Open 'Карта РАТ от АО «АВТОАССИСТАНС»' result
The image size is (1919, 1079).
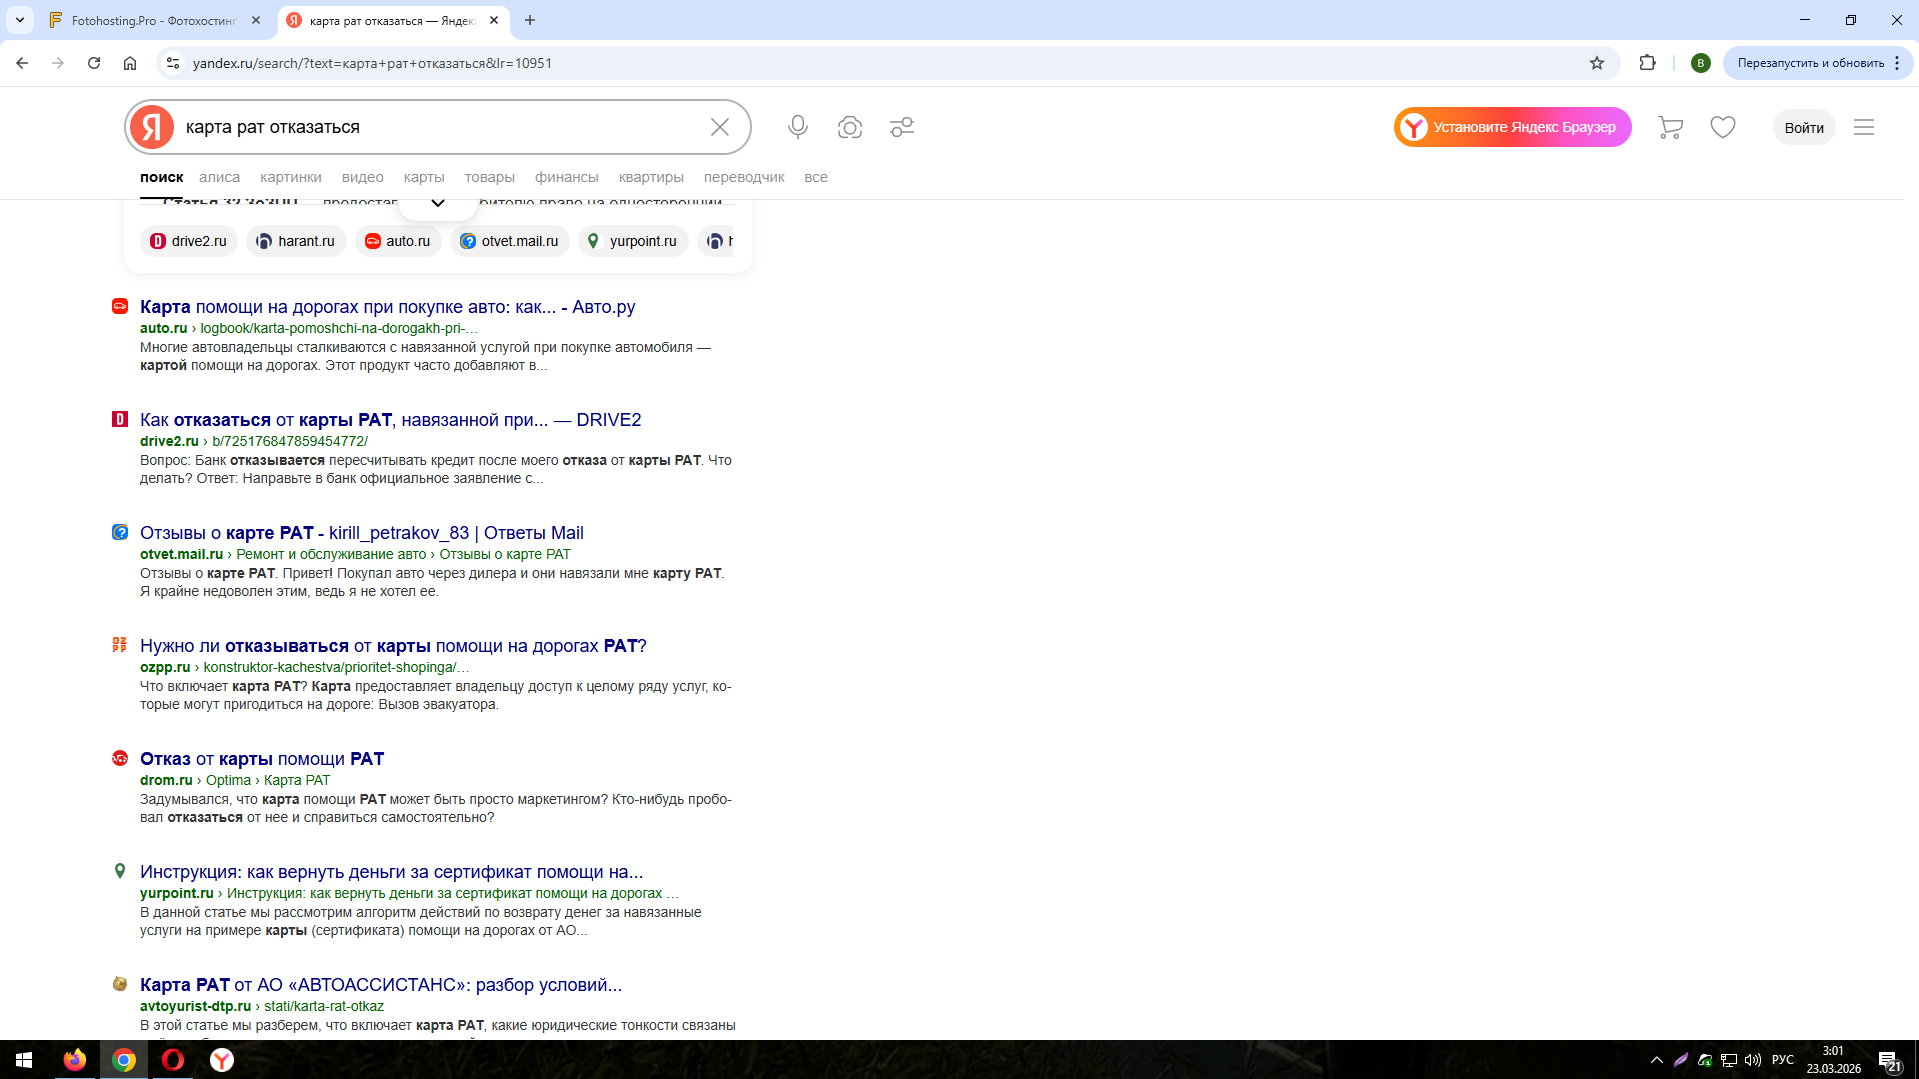click(x=381, y=985)
